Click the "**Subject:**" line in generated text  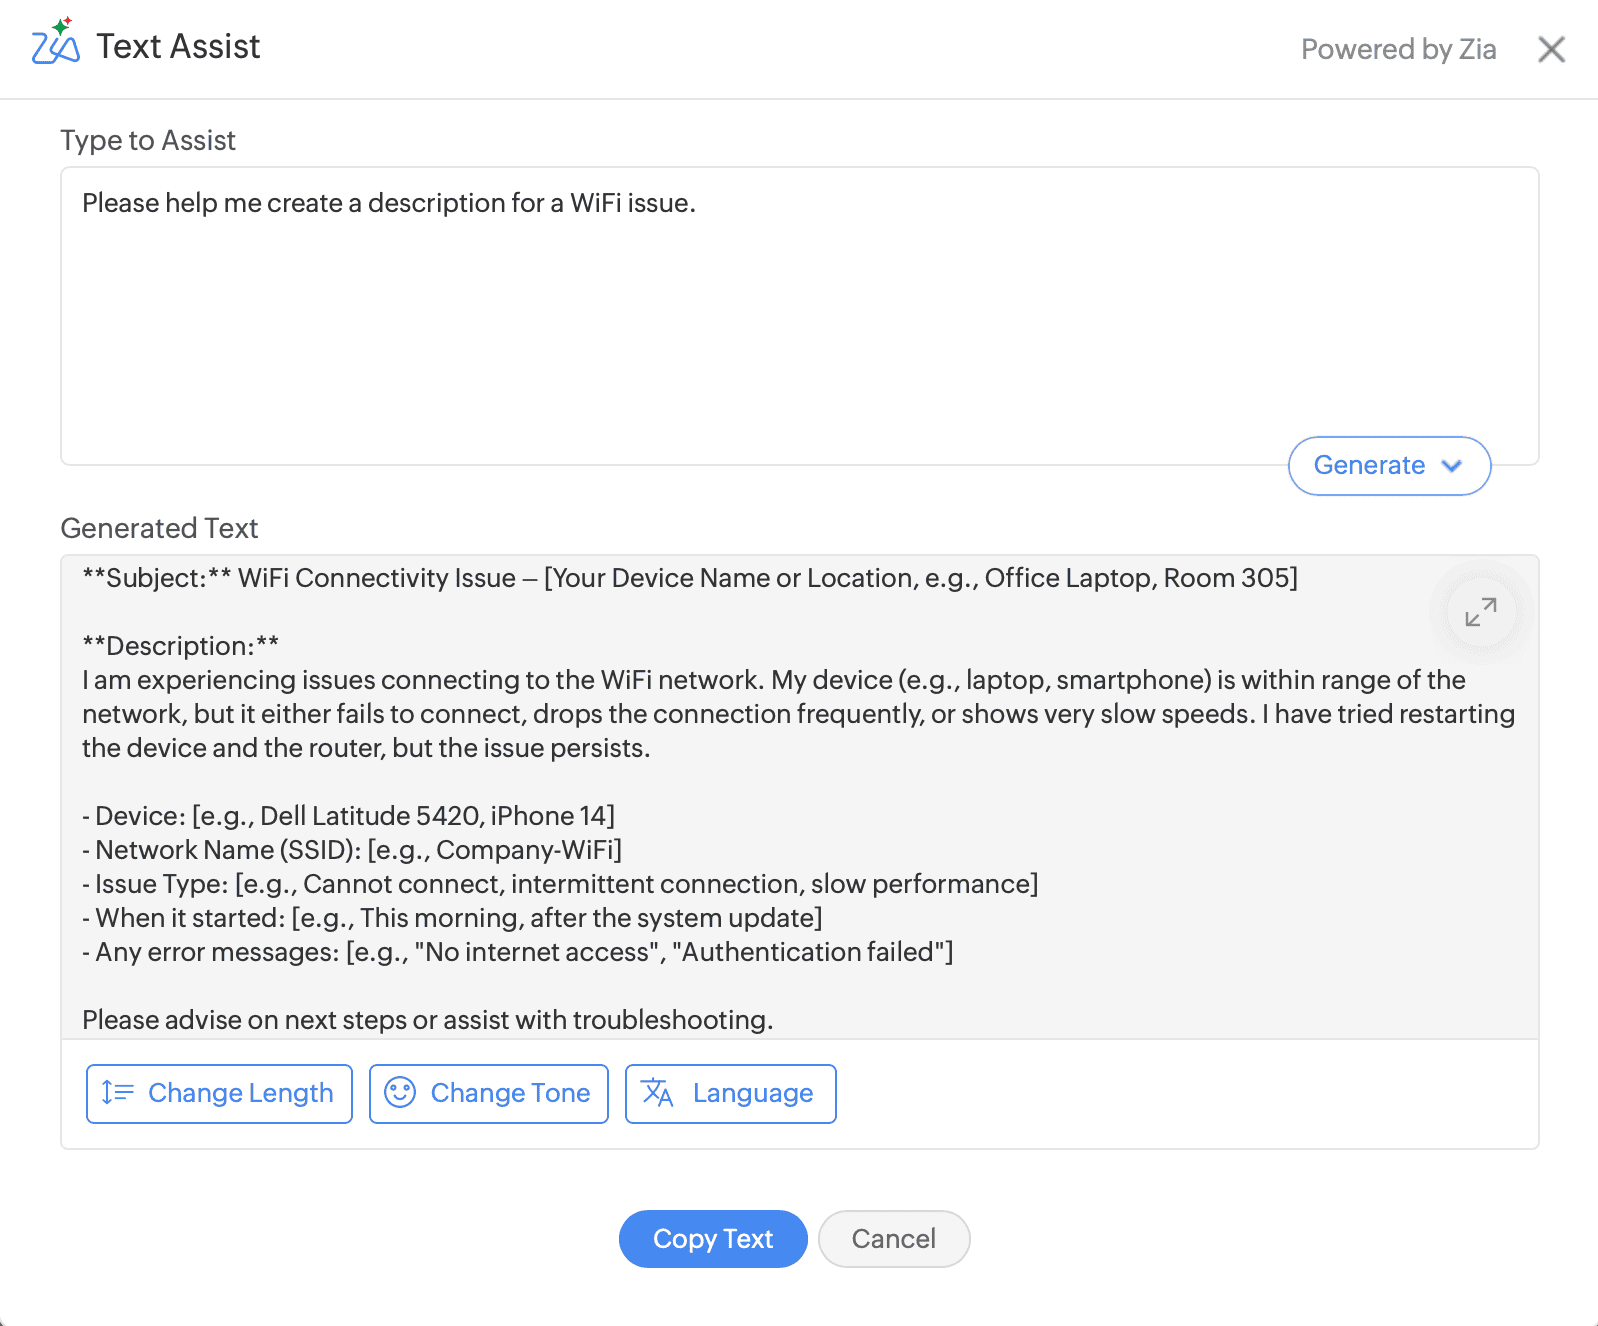[690, 578]
